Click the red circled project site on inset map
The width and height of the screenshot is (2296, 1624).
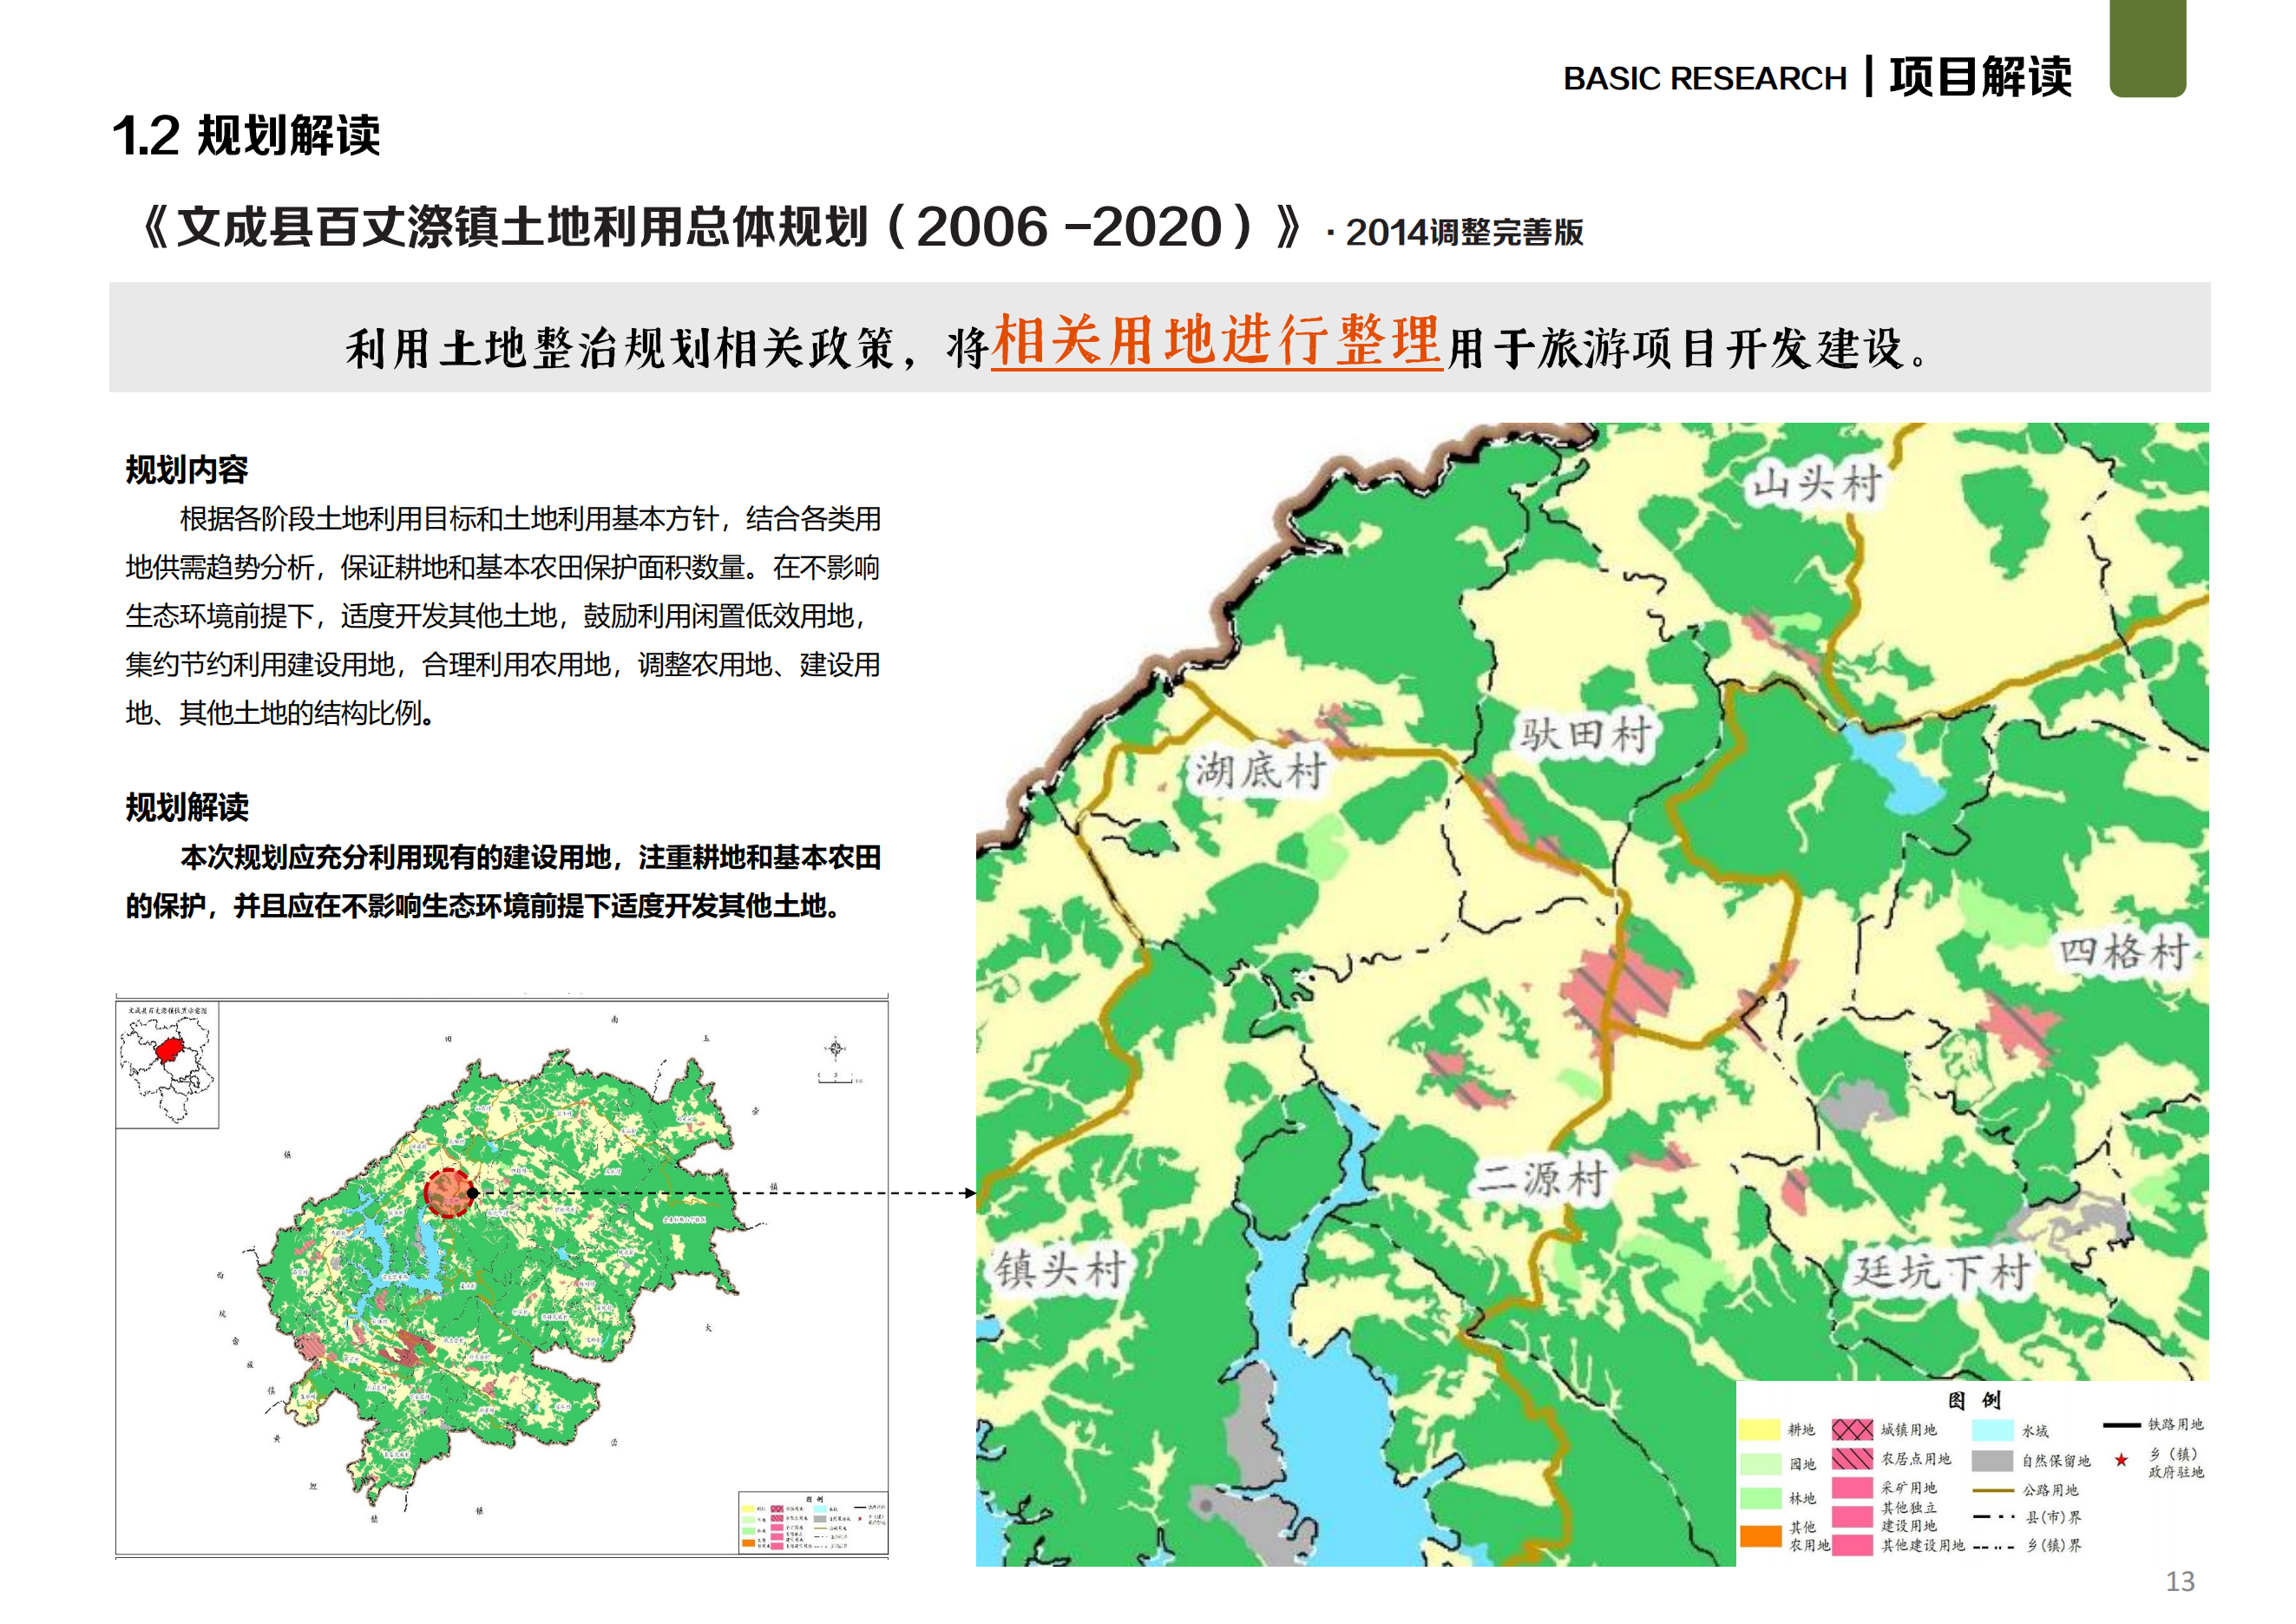(448, 1195)
